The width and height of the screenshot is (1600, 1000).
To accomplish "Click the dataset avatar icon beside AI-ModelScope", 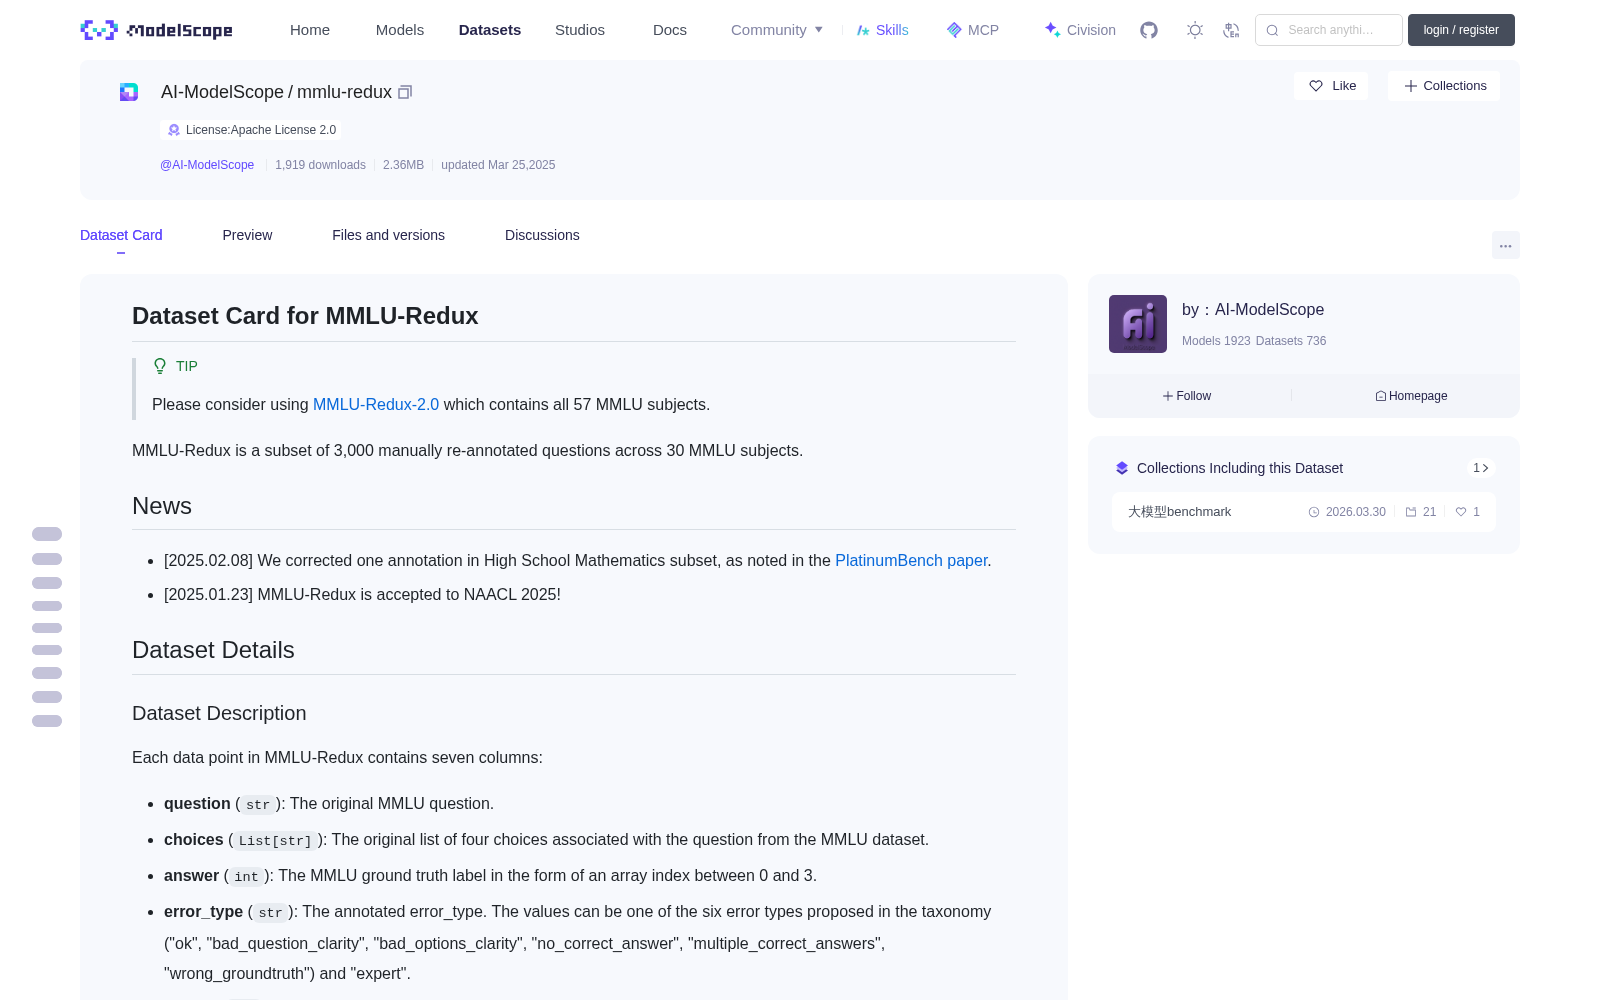I will [129, 92].
